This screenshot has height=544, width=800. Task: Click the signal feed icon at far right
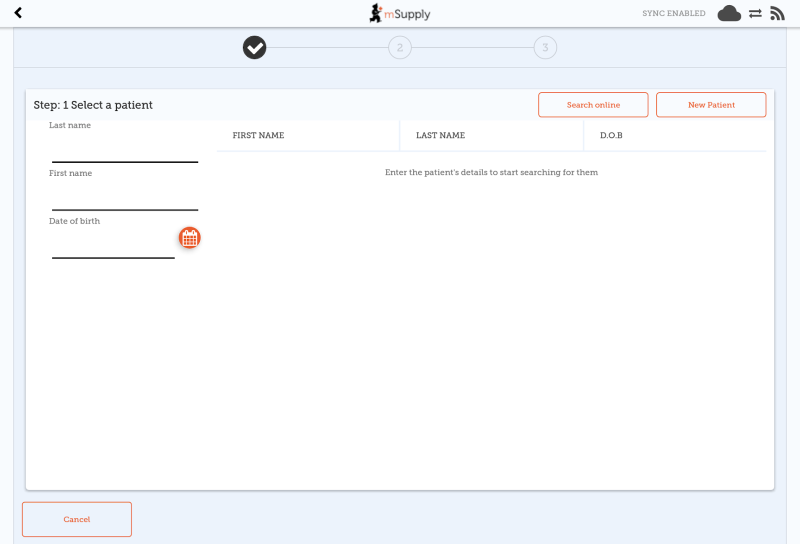[x=777, y=13]
